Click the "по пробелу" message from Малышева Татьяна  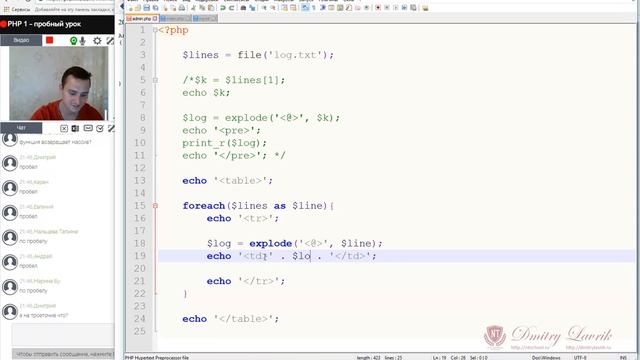click(33, 241)
